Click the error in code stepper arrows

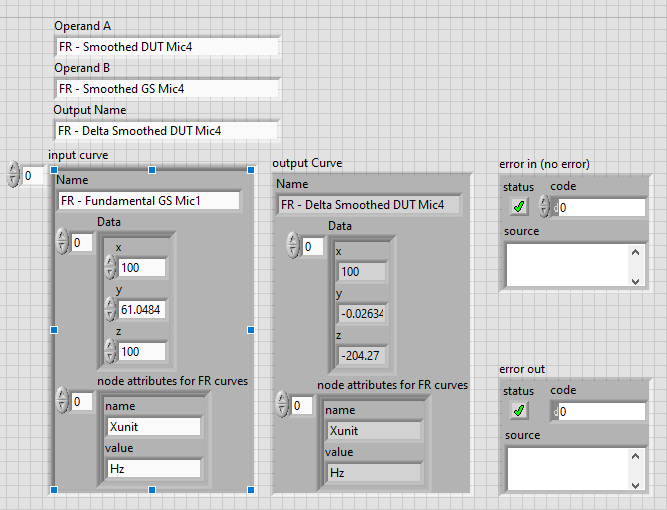click(544, 207)
